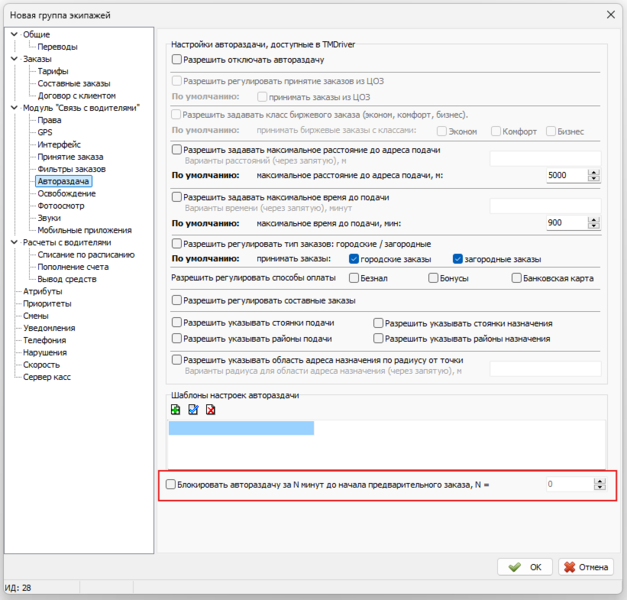Decrease the max time value 900
Viewport: 627px width, 600px height.
pos(594,226)
